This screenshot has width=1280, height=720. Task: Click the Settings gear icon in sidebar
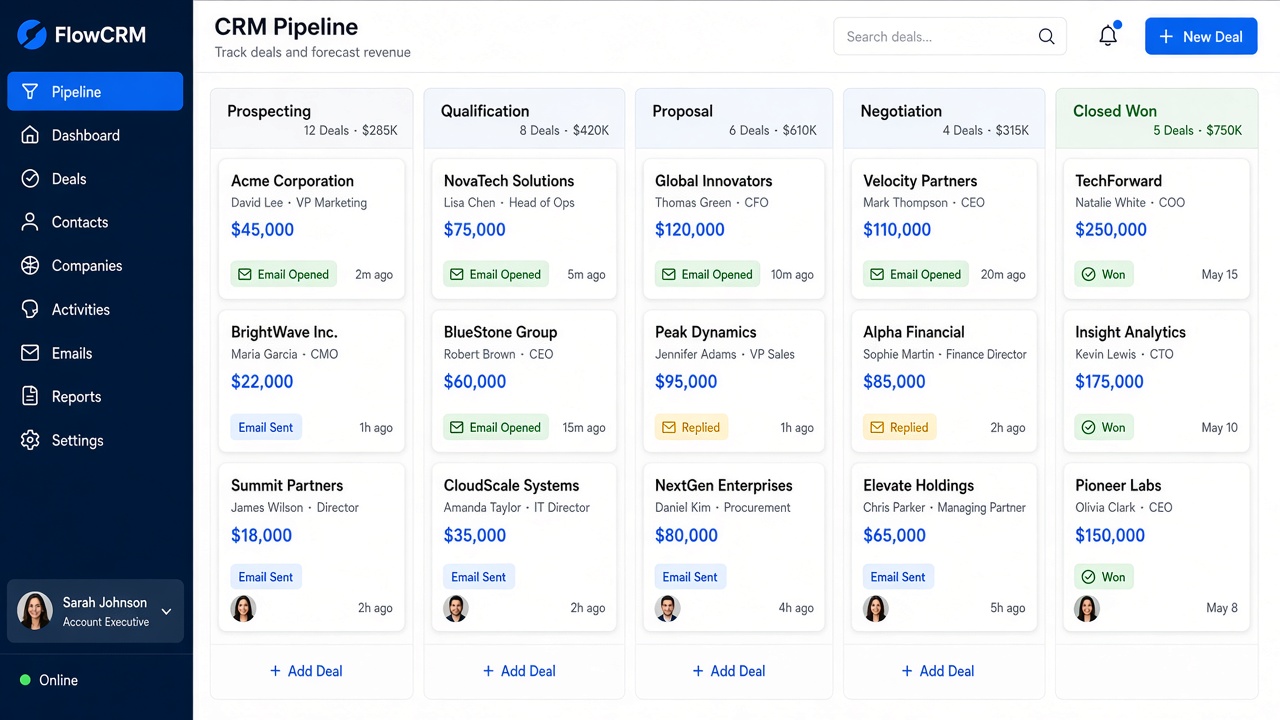(x=30, y=440)
